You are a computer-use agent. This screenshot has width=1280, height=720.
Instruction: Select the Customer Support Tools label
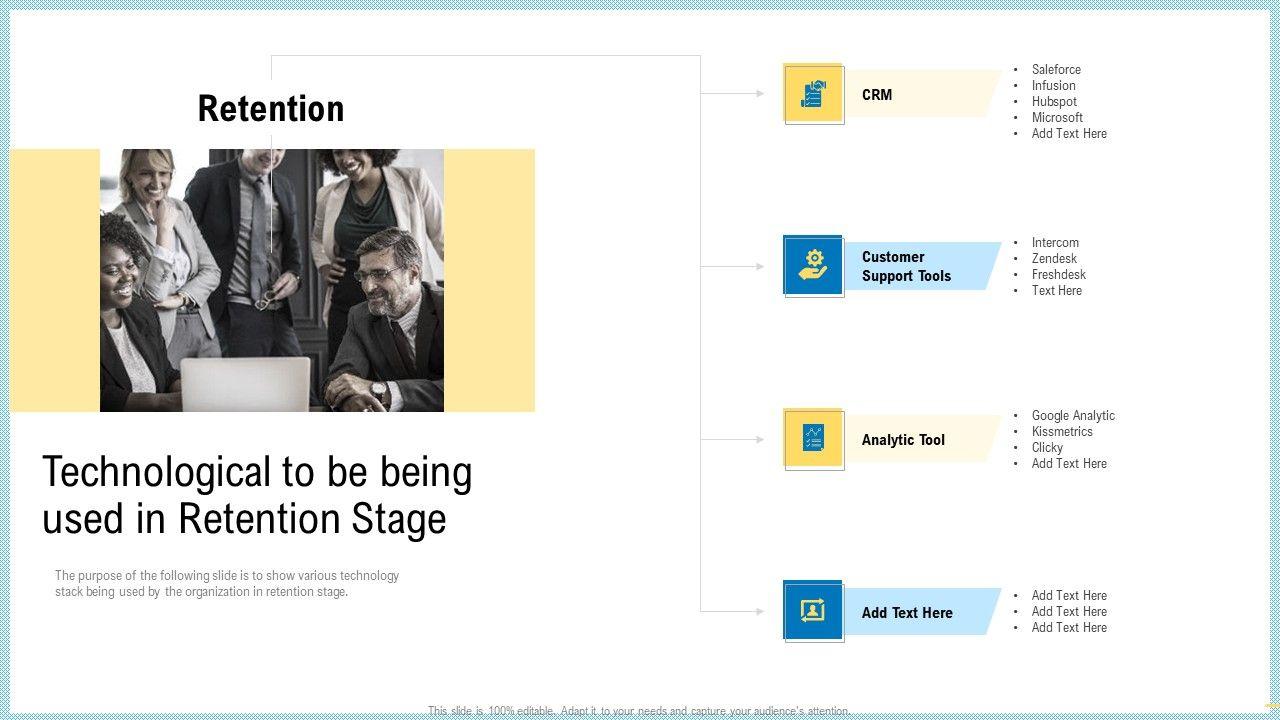(x=906, y=266)
